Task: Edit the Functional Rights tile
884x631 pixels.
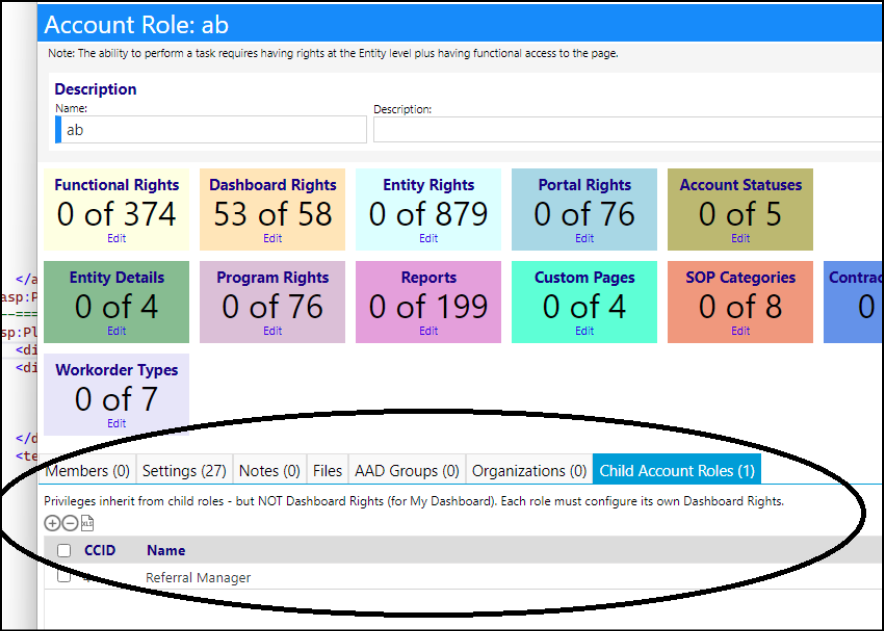Action: 117,239
